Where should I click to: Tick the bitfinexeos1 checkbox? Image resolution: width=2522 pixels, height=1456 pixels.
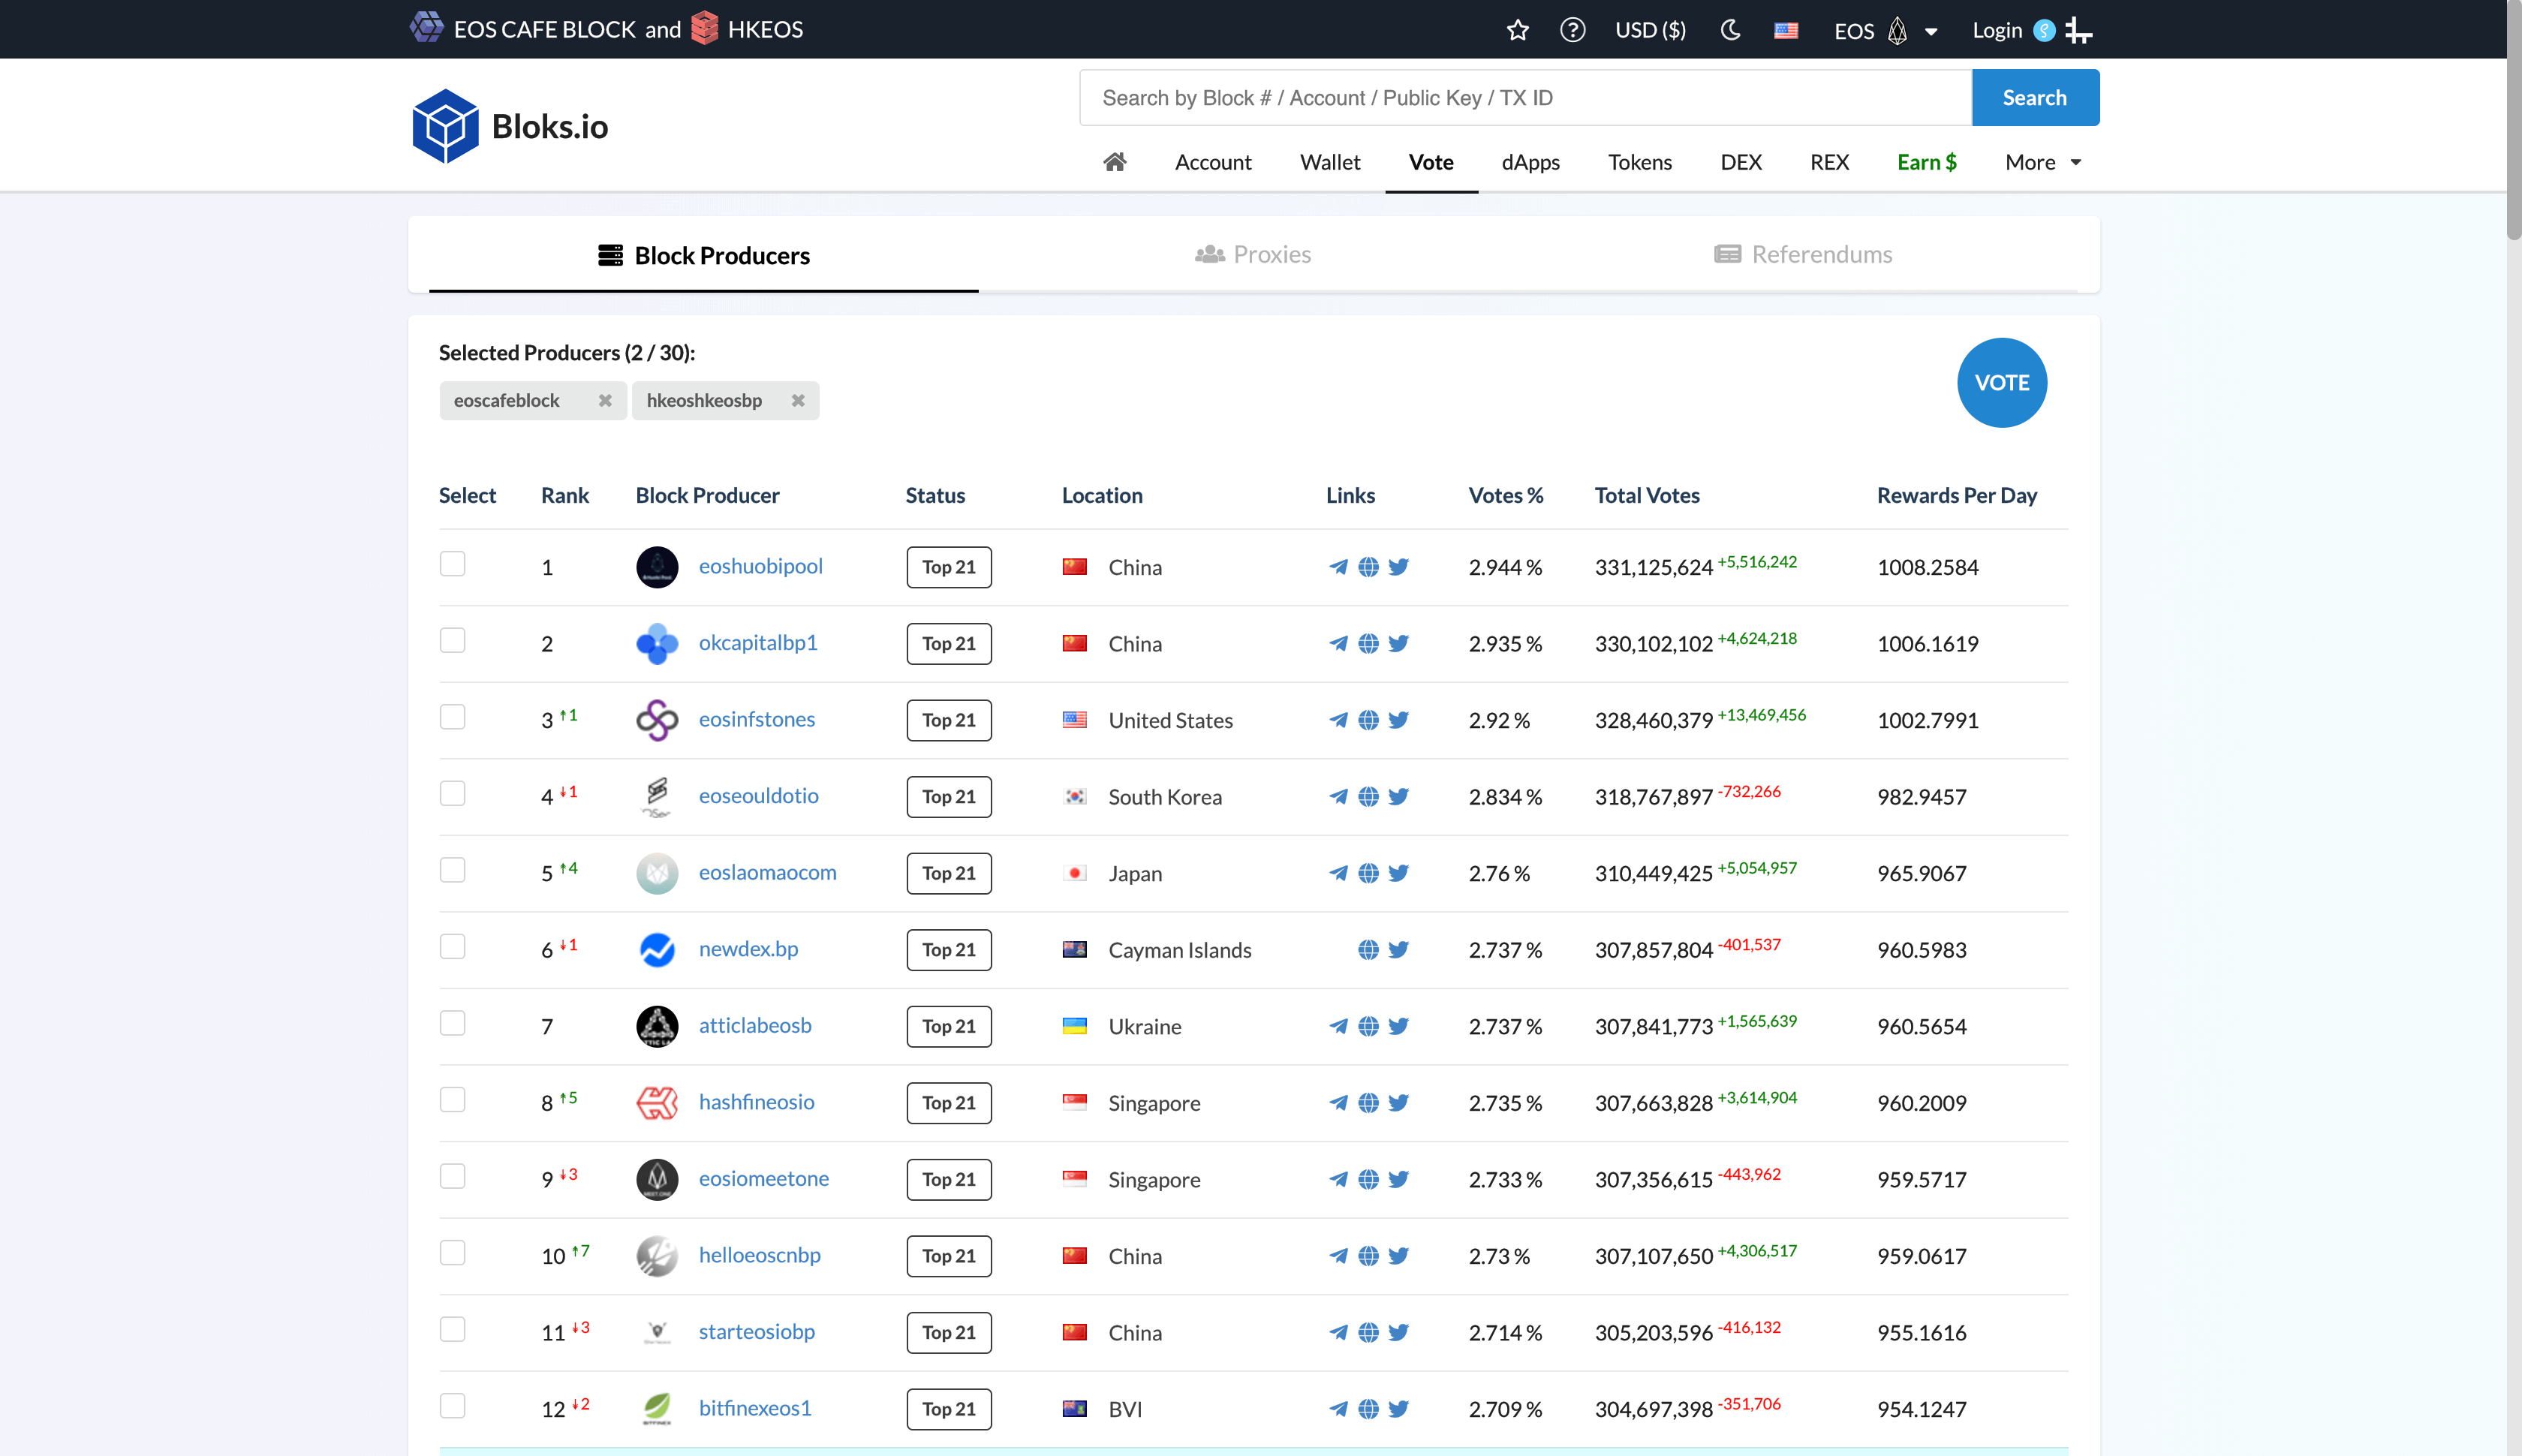point(453,1406)
